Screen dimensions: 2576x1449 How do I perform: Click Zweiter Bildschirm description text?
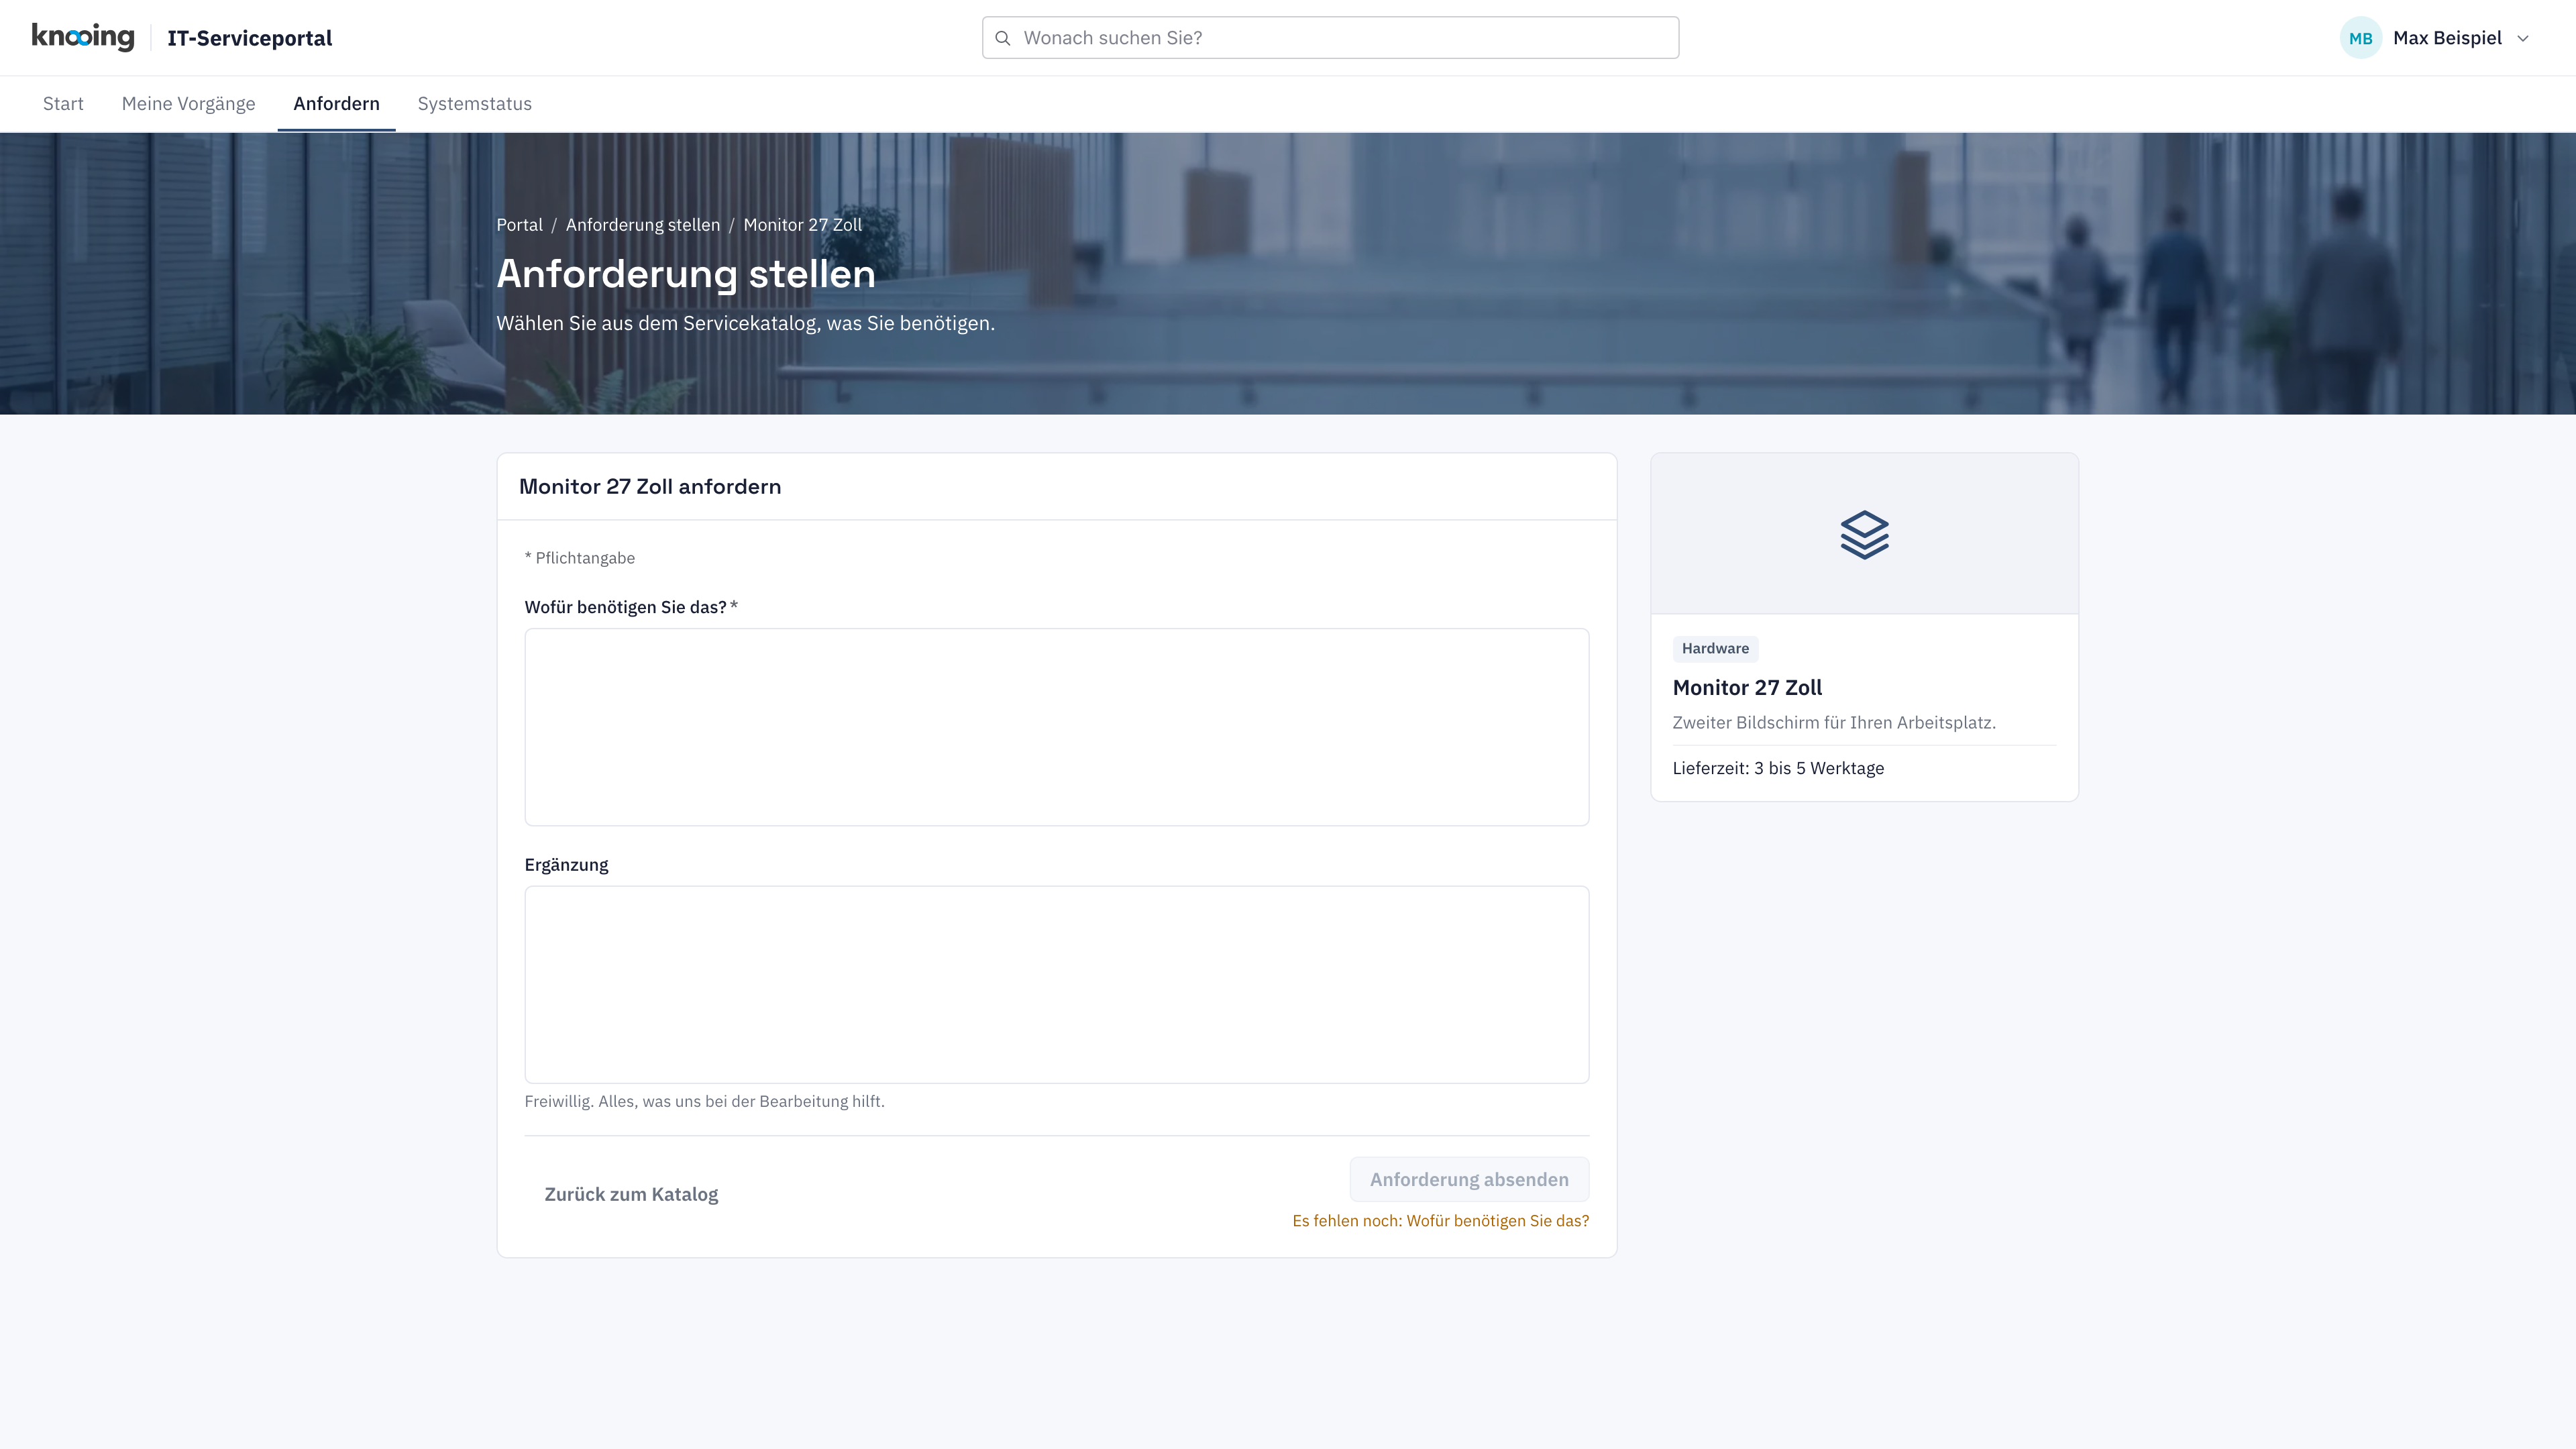tap(1833, 722)
